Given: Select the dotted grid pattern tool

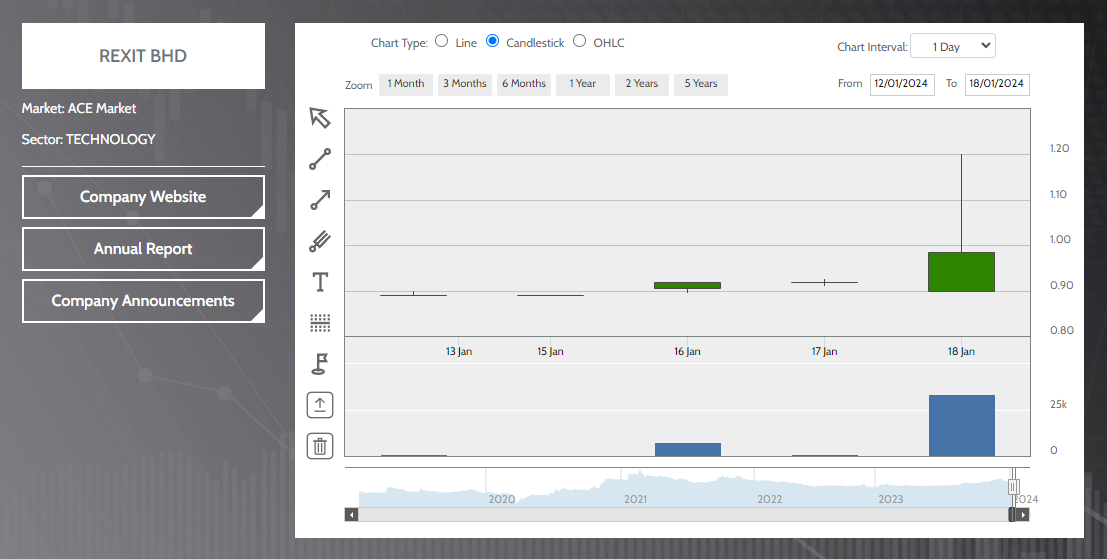Looking at the screenshot, I should point(320,323).
